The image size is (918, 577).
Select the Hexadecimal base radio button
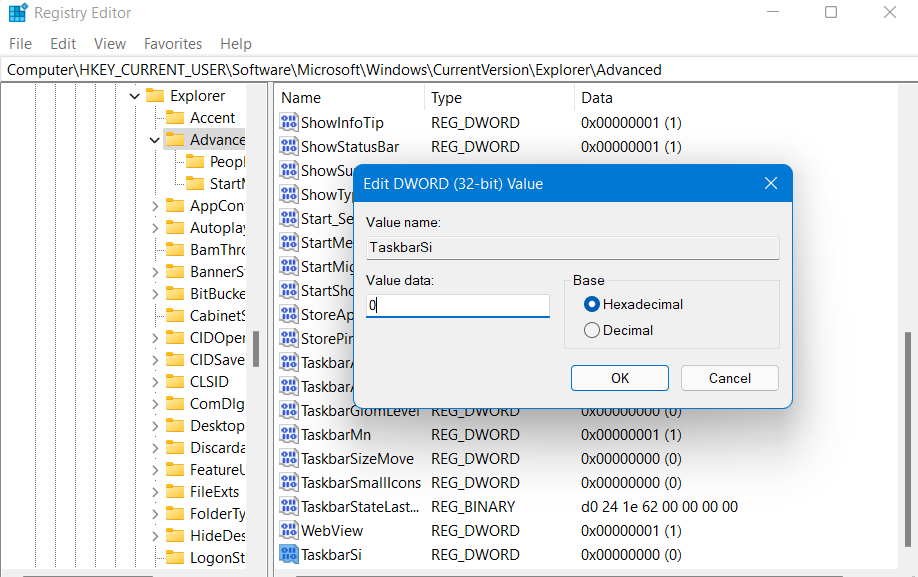tap(592, 304)
